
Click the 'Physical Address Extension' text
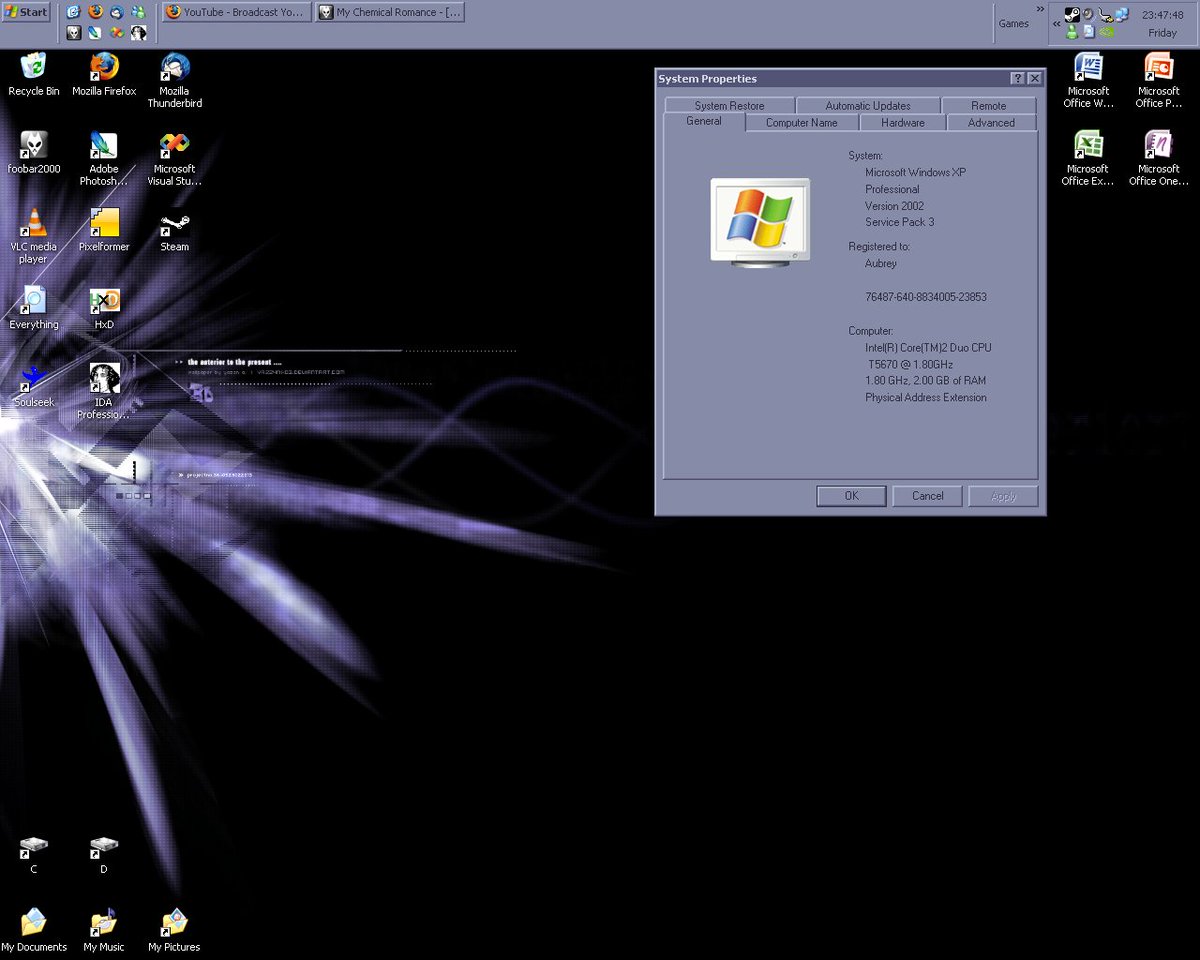tap(926, 398)
